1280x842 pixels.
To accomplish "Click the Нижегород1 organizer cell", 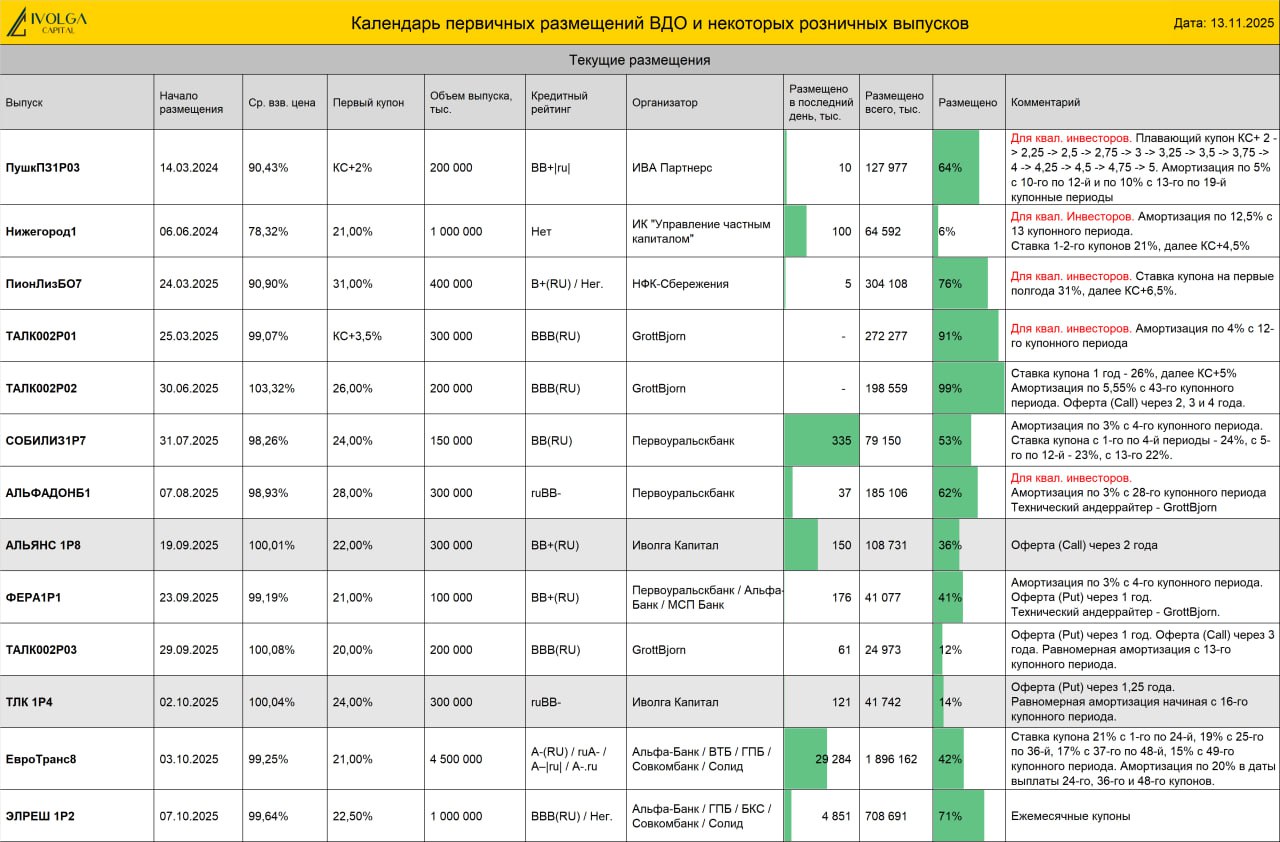I will point(704,231).
